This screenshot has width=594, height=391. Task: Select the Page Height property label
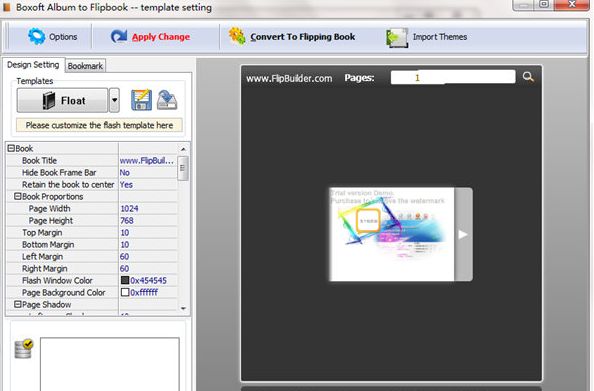pyautogui.click(x=51, y=221)
